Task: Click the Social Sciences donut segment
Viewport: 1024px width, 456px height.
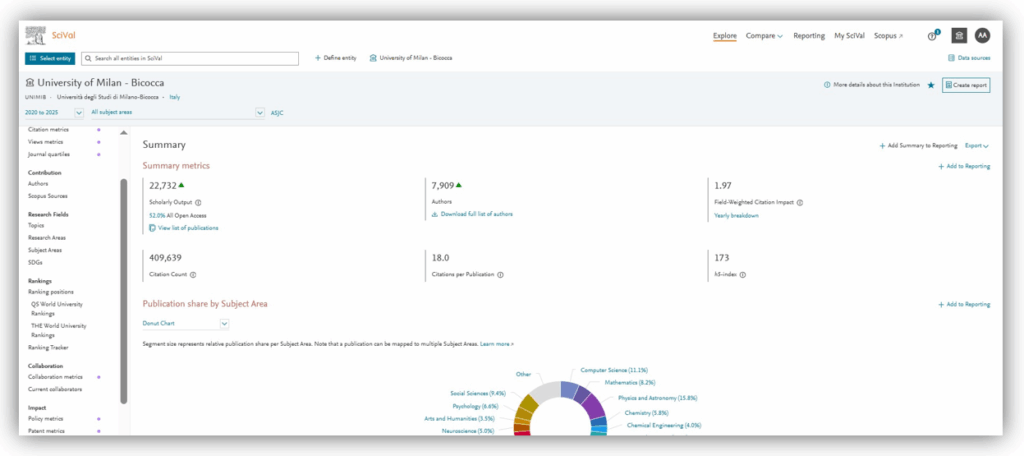Action: click(x=528, y=405)
